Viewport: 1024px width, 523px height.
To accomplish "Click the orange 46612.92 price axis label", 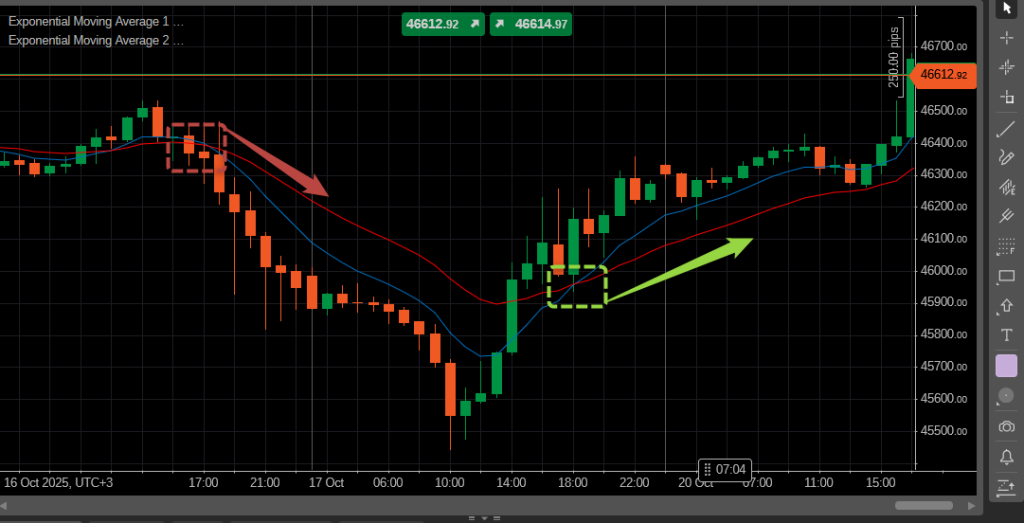I will [943, 74].
